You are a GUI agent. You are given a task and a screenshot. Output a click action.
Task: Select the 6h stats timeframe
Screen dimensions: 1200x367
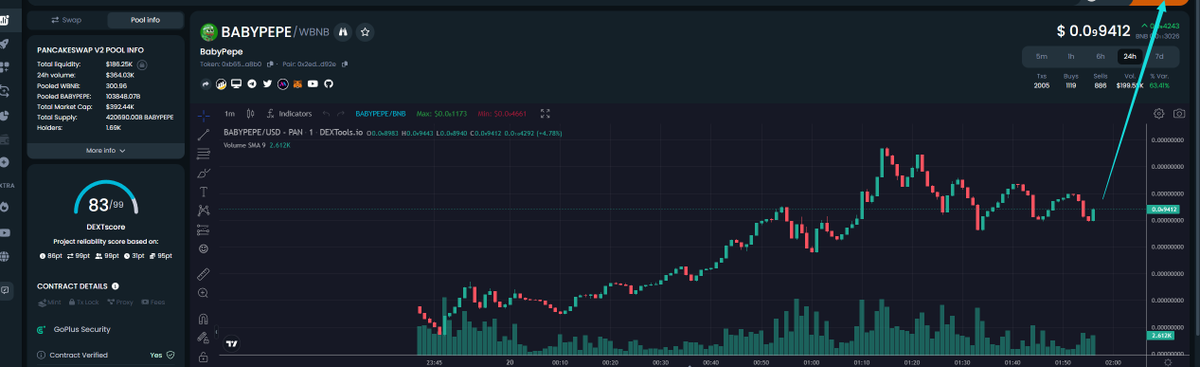1100,56
